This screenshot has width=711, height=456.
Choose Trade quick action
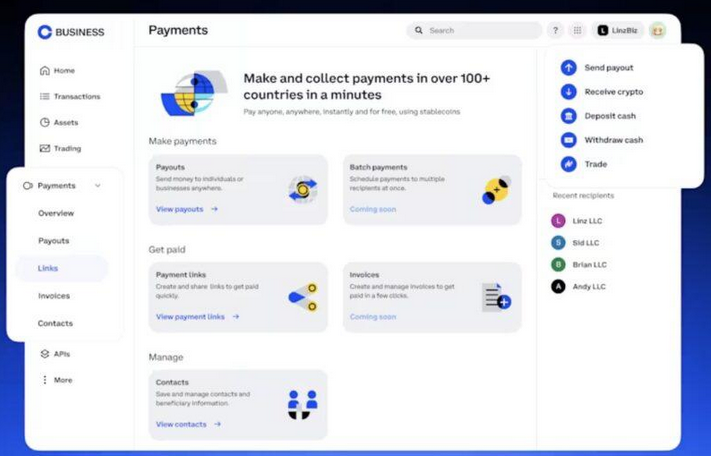(x=595, y=164)
